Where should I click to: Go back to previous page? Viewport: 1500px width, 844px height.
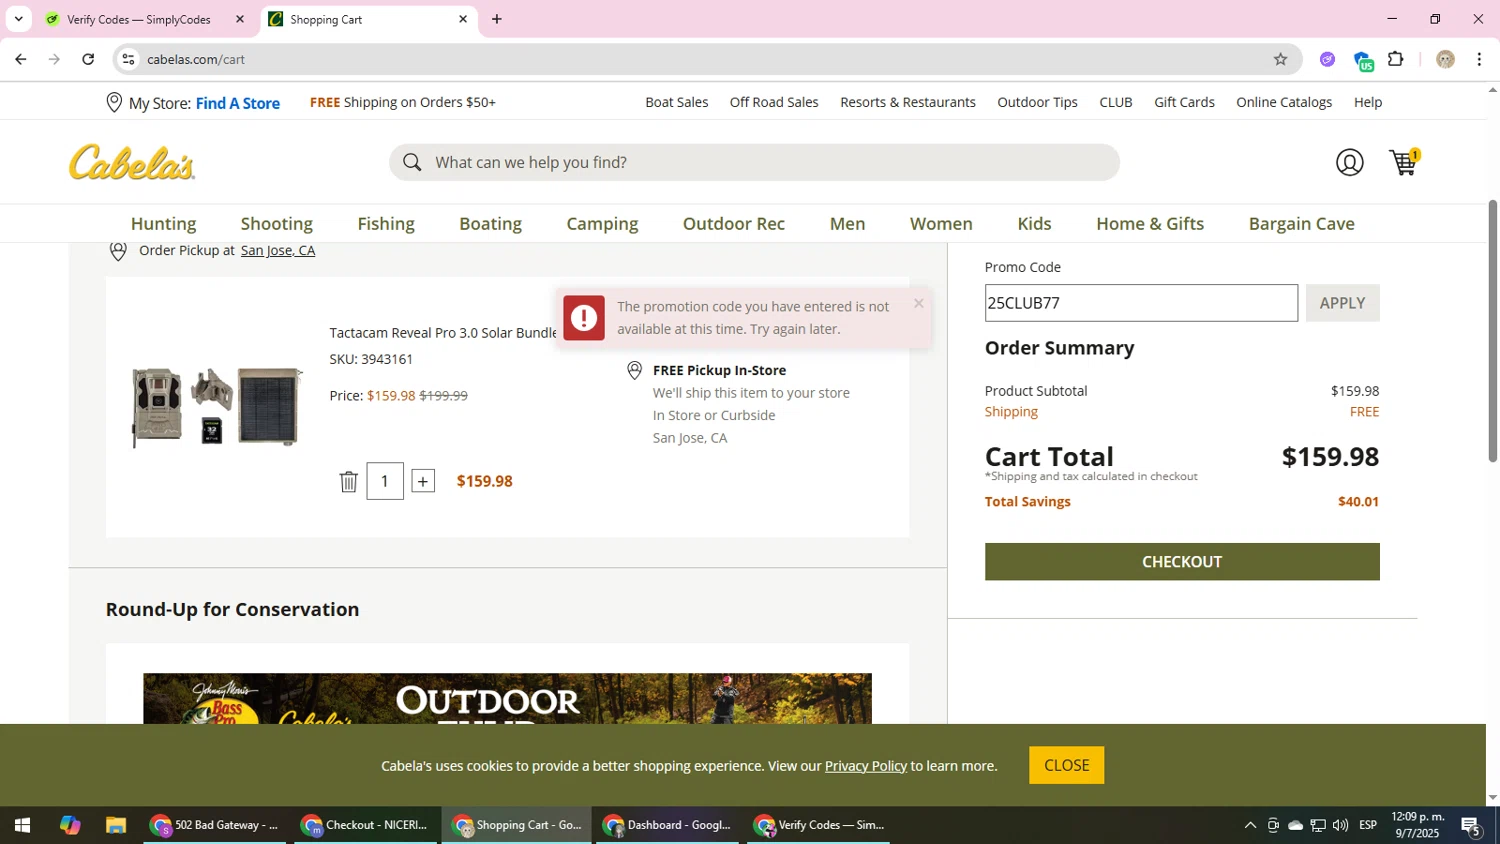(x=20, y=59)
